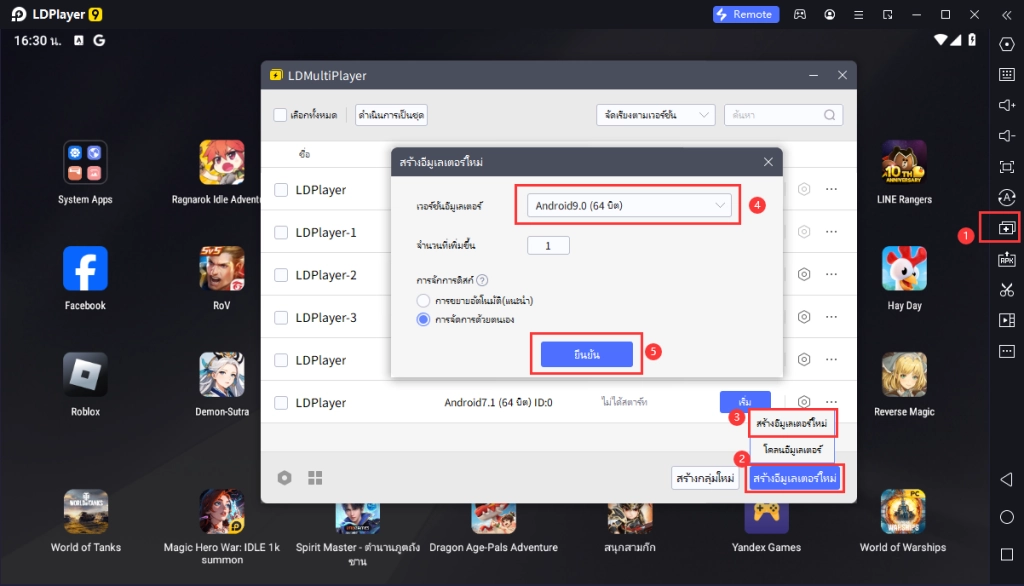Choose โคลนอีมูเลเตอร์ in the popup menu
Image resolution: width=1024 pixels, height=586 pixels.
pos(792,449)
